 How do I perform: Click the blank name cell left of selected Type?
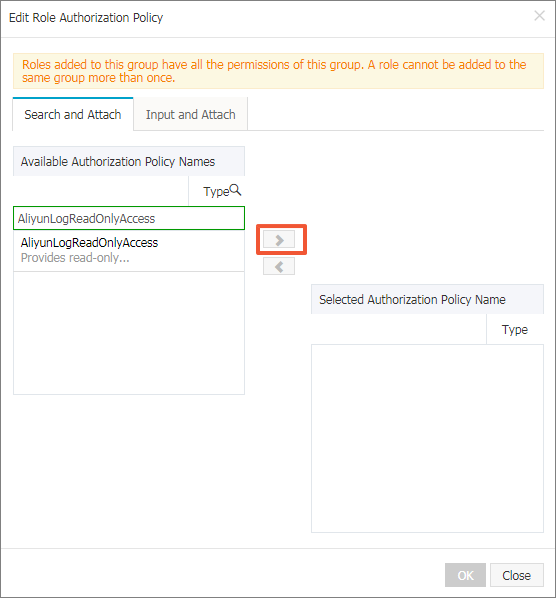tap(399, 330)
